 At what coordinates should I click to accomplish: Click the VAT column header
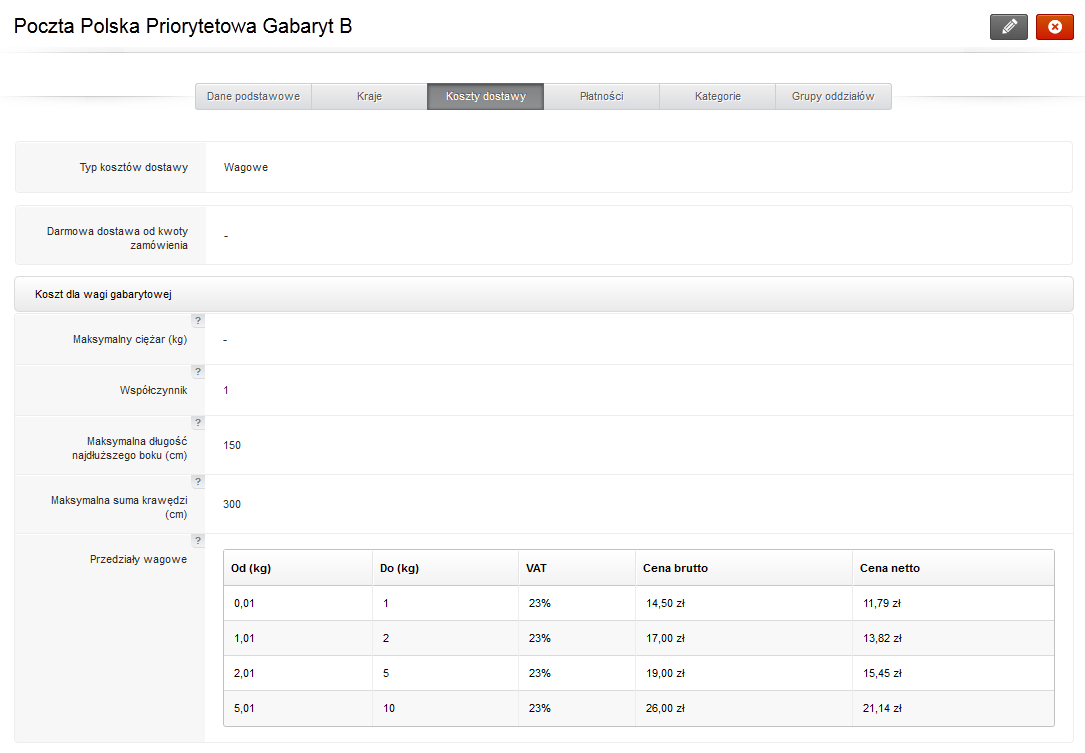[577, 568]
